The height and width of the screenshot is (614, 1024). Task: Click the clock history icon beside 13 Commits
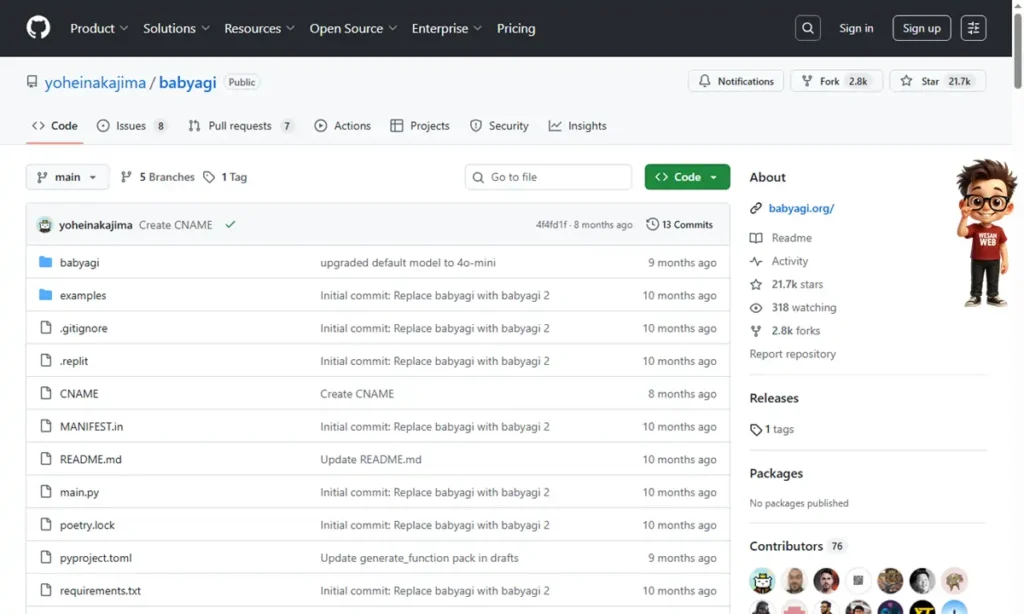652,224
